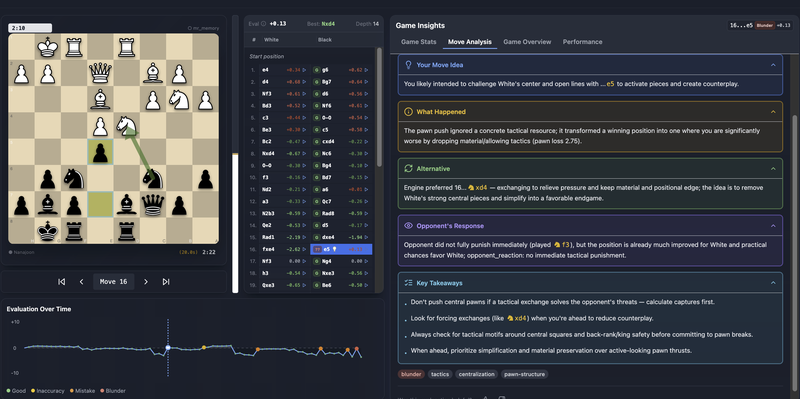Click the move list scrollbar

pos(379,107)
